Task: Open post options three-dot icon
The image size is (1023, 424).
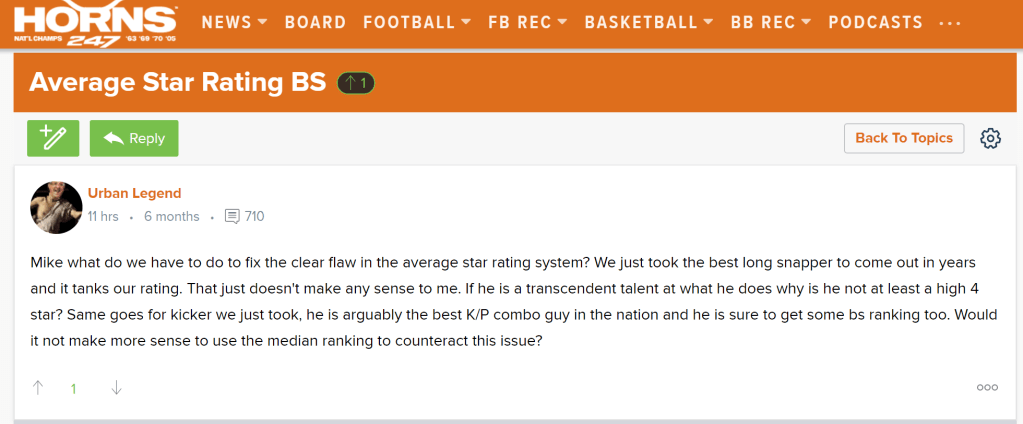Action: point(987,388)
